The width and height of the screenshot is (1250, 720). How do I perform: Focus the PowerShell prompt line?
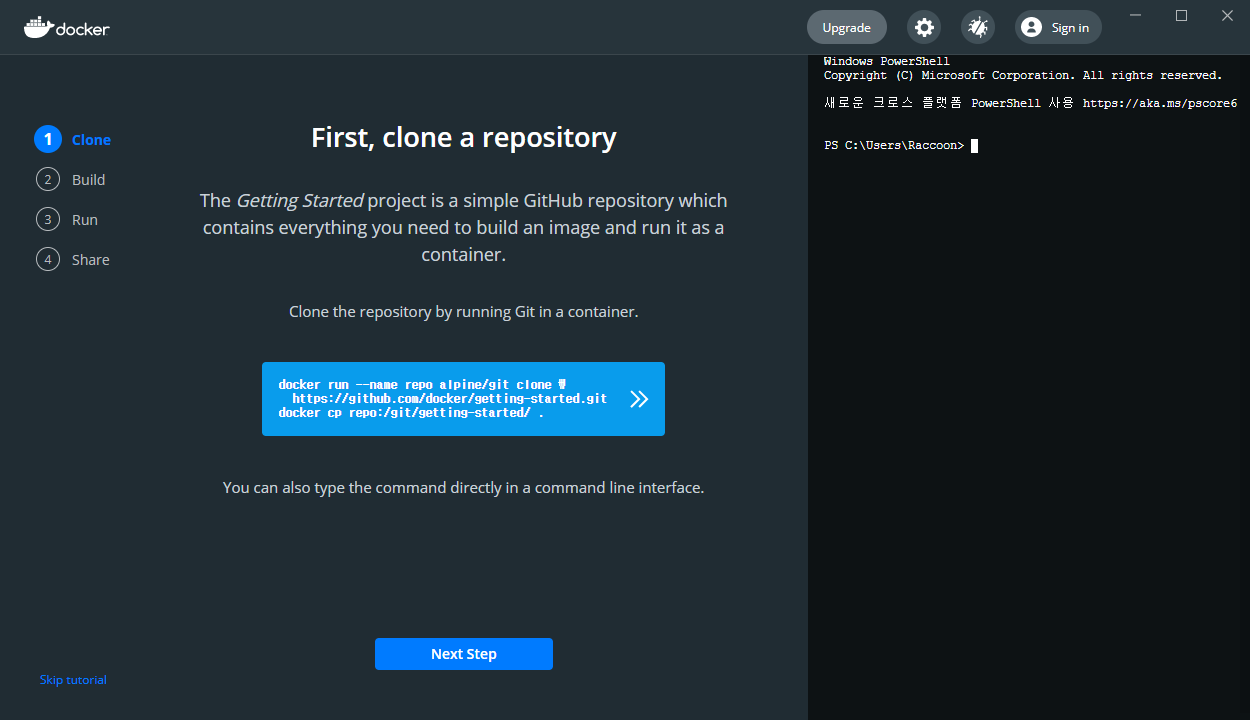[901, 146]
